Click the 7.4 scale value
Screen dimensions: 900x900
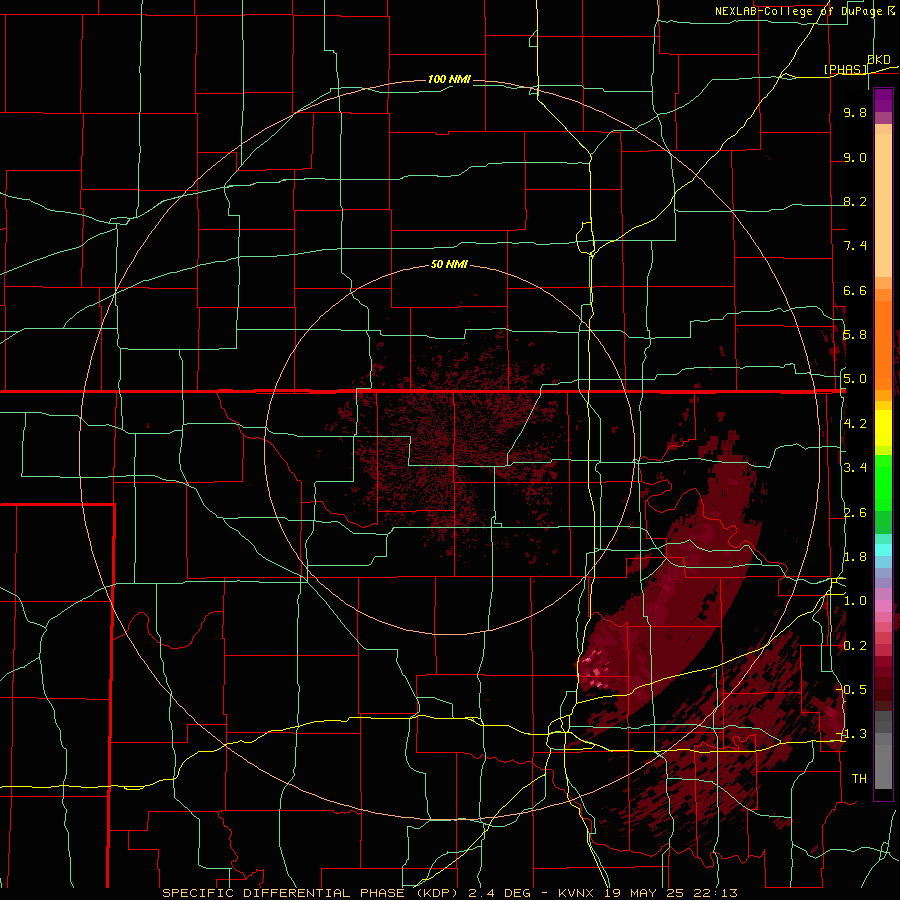(855, 246)
